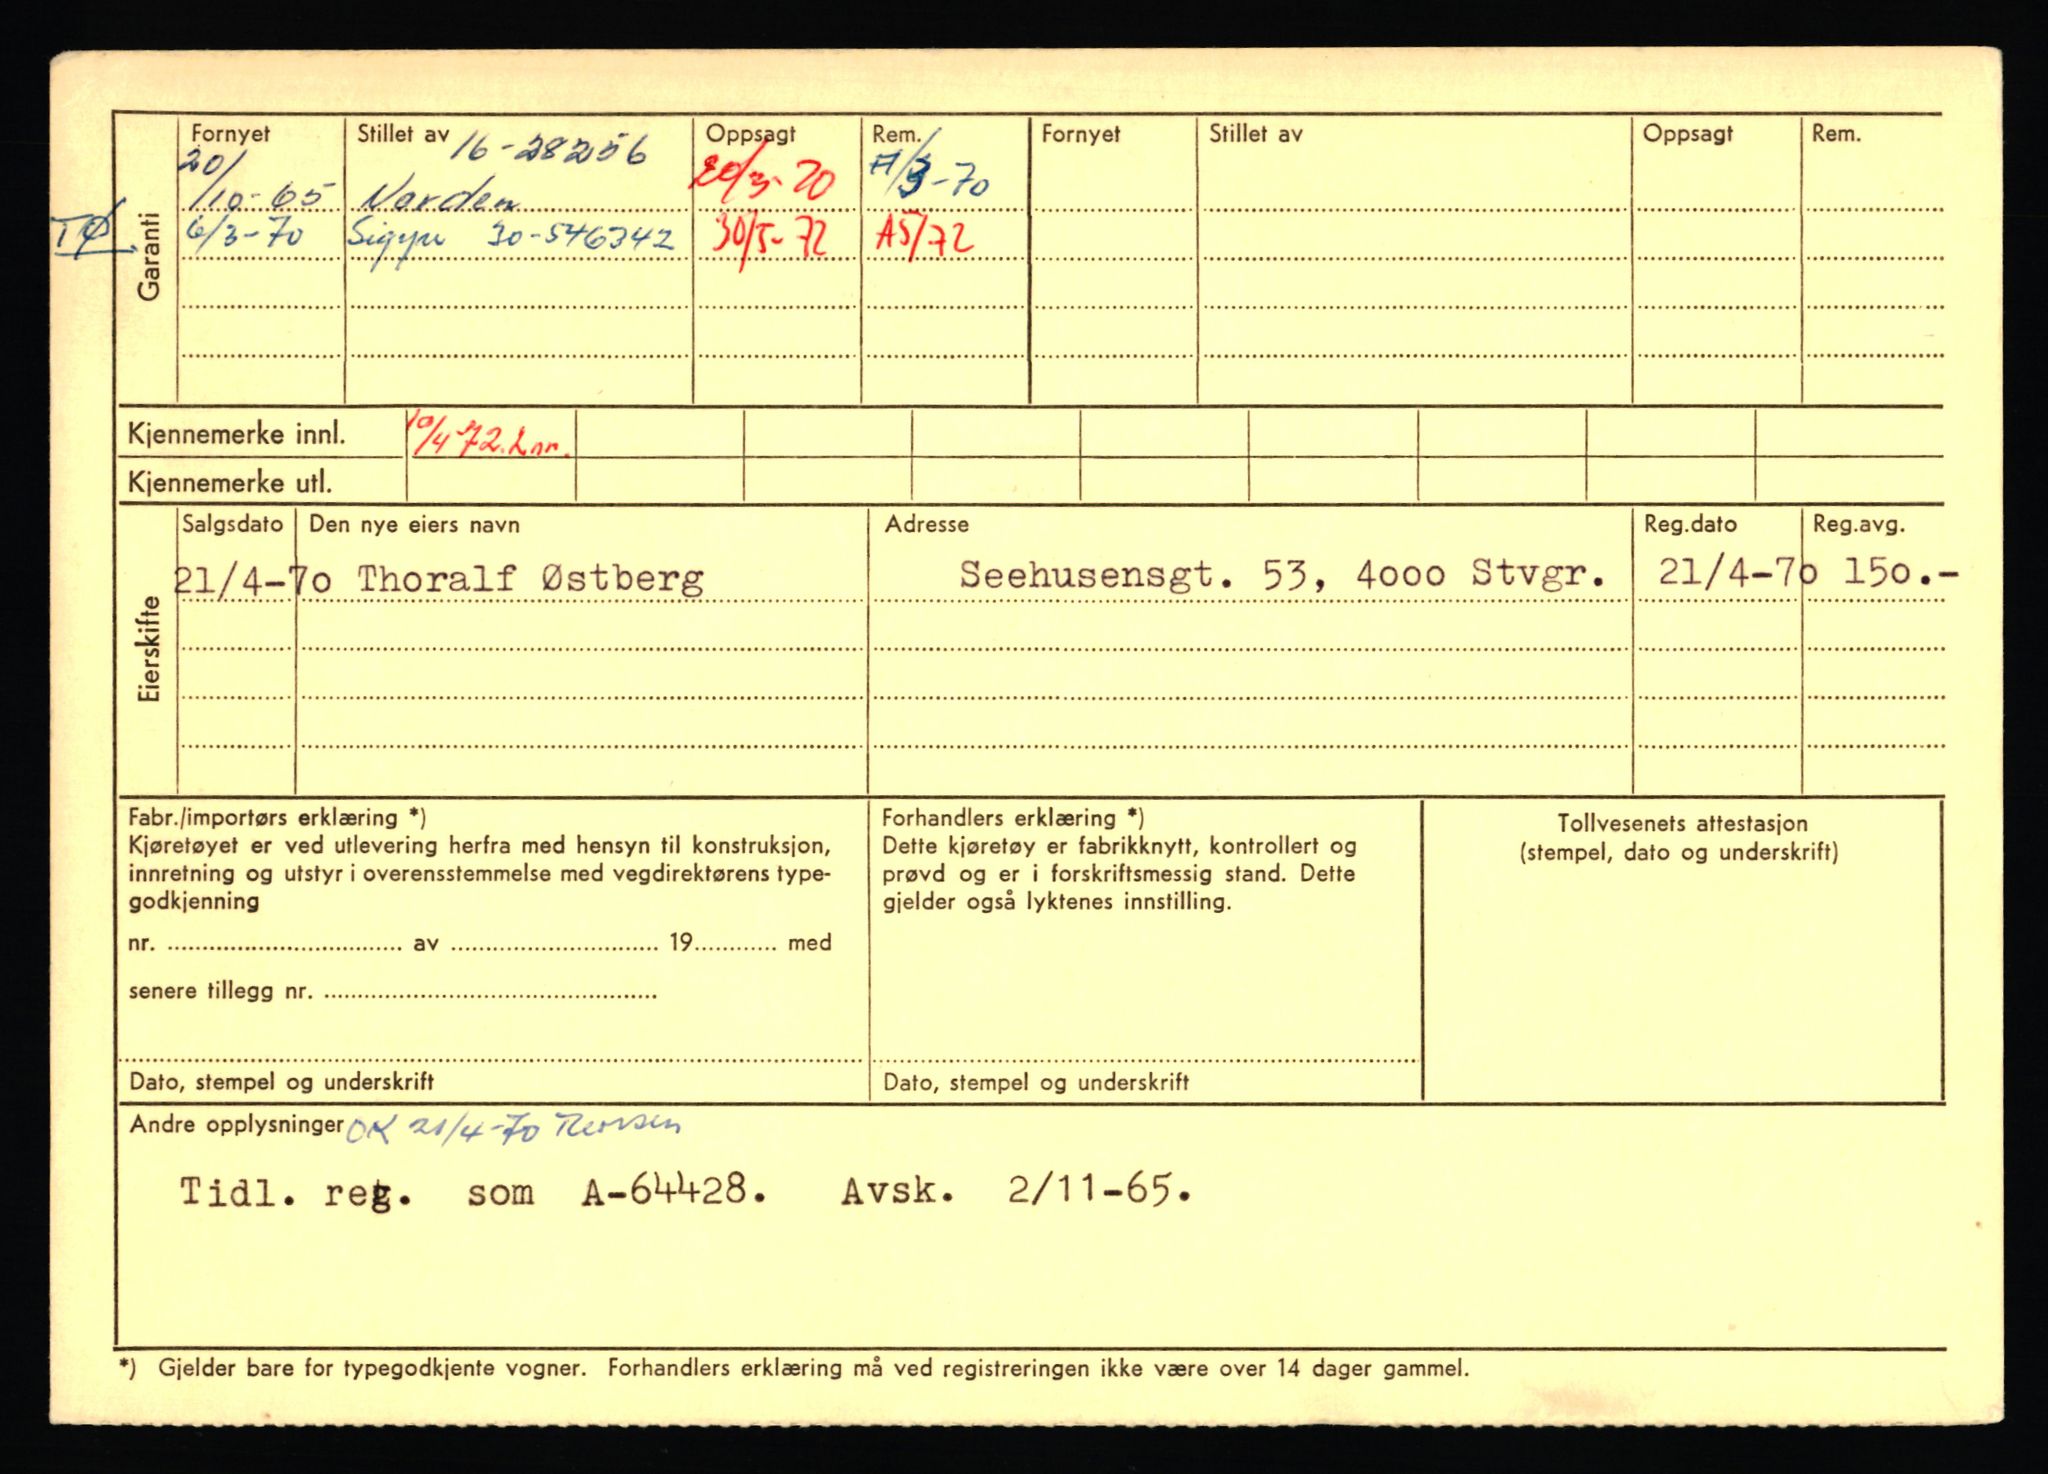
Task: Click the '(stempel, dato og underskrift)' text
Action: point(1678,853)
